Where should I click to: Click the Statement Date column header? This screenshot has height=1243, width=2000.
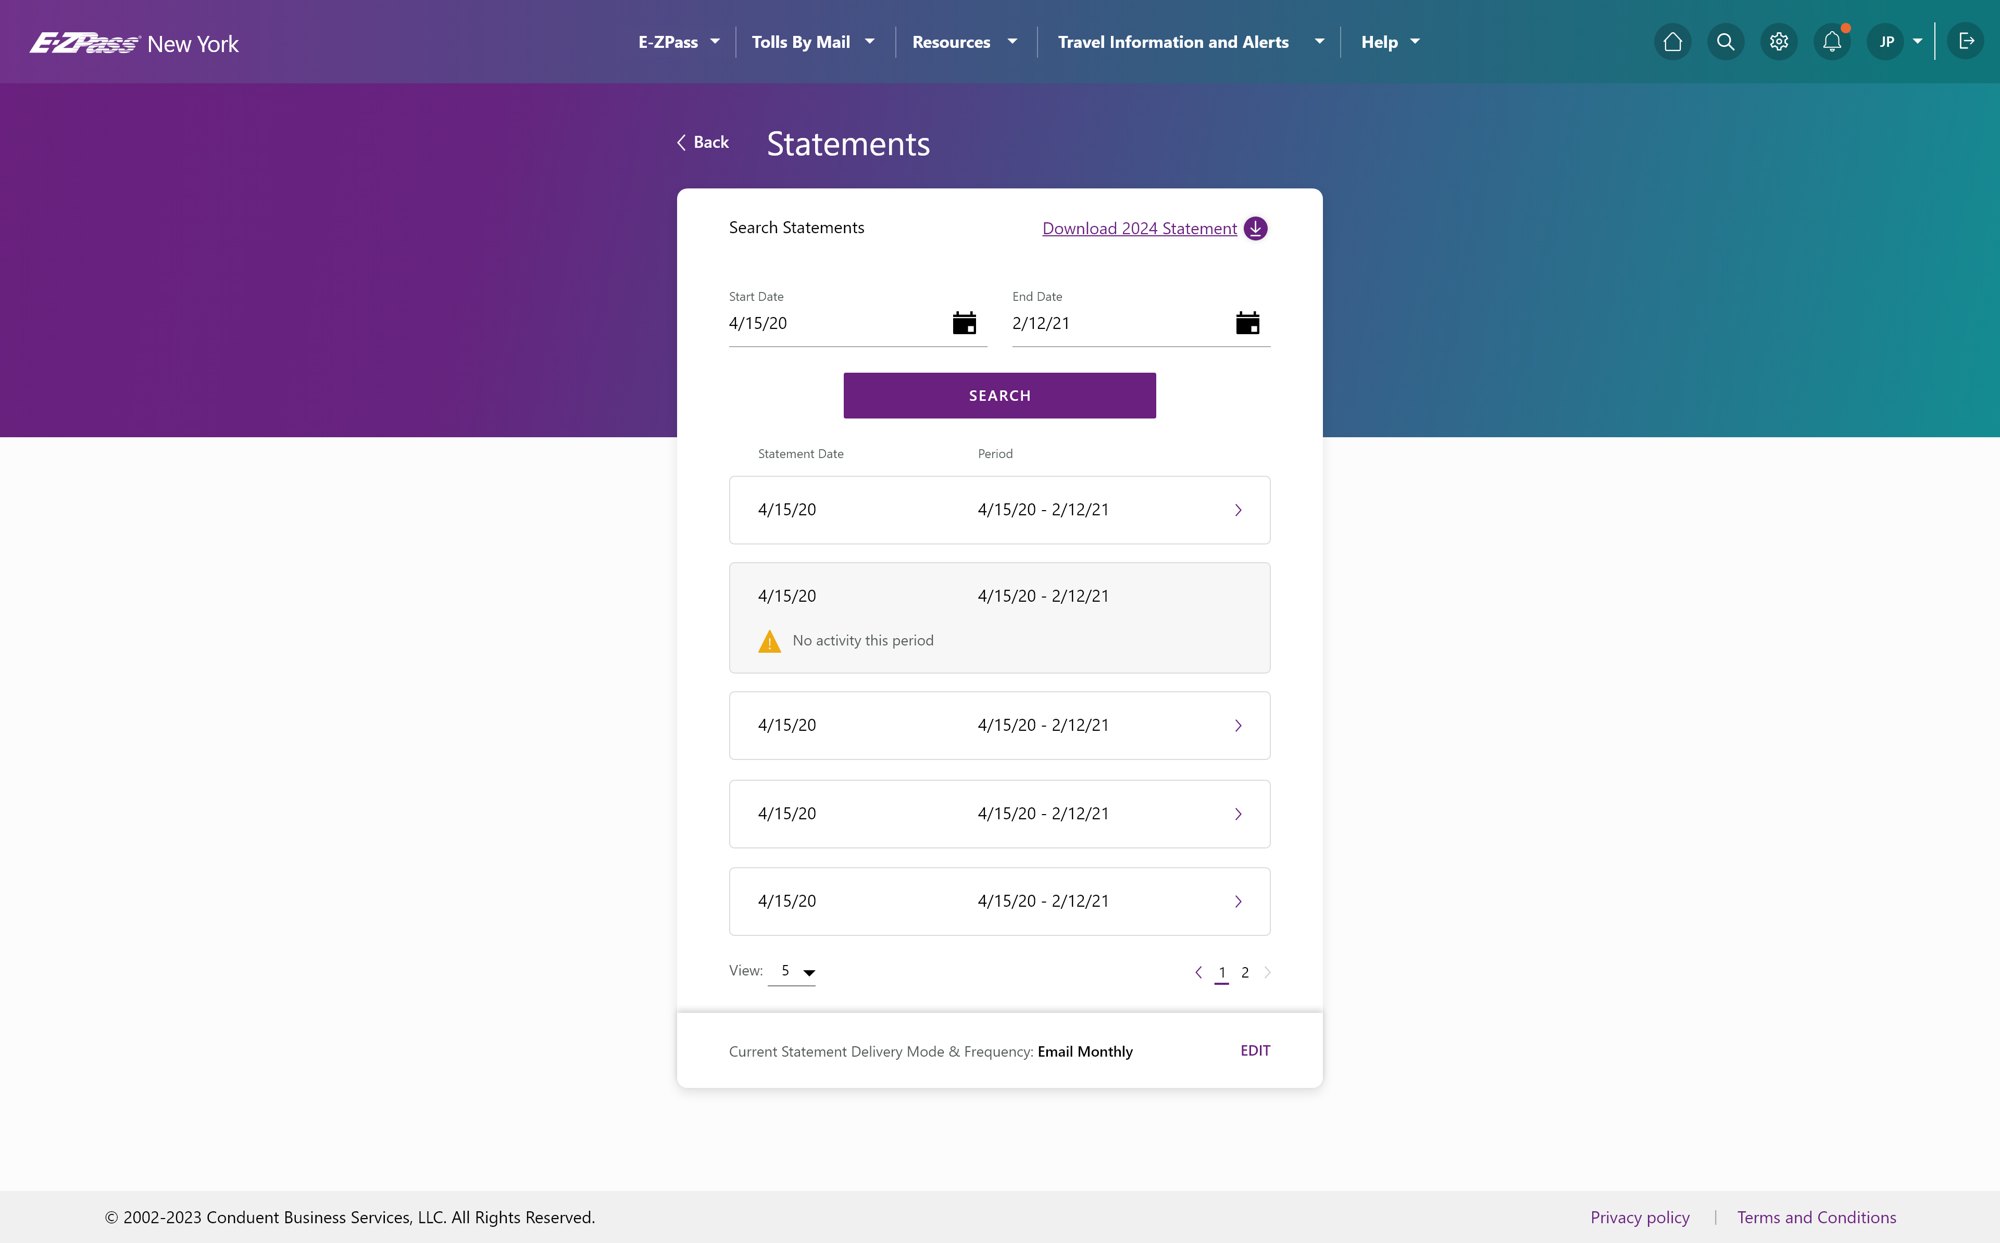click(801, 454)
